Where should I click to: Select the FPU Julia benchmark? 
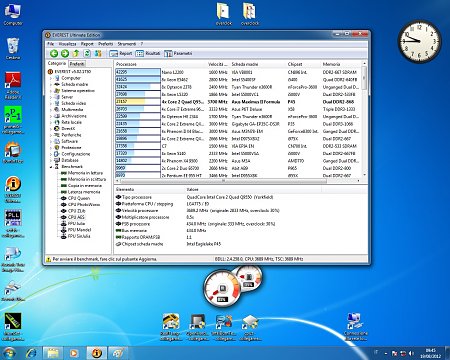(73, 224)
